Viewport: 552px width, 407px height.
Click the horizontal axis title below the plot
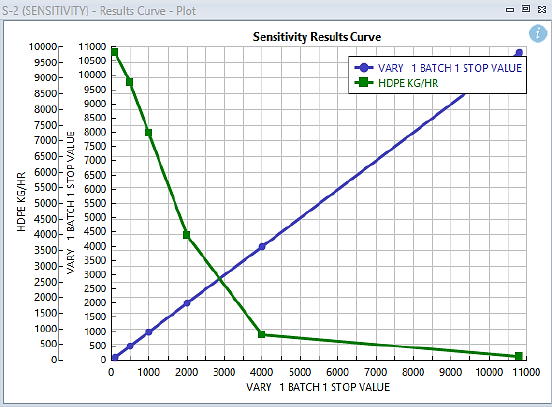click(318, 387)
